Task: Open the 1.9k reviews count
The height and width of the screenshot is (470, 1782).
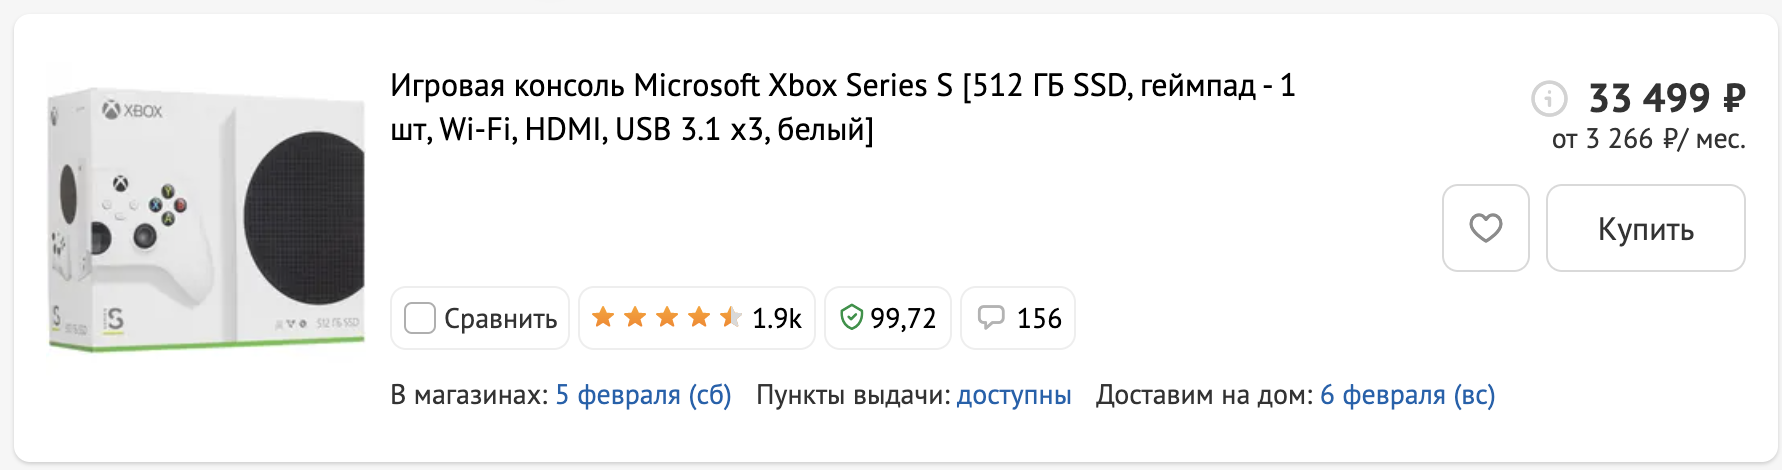Action: pos(777,319)
